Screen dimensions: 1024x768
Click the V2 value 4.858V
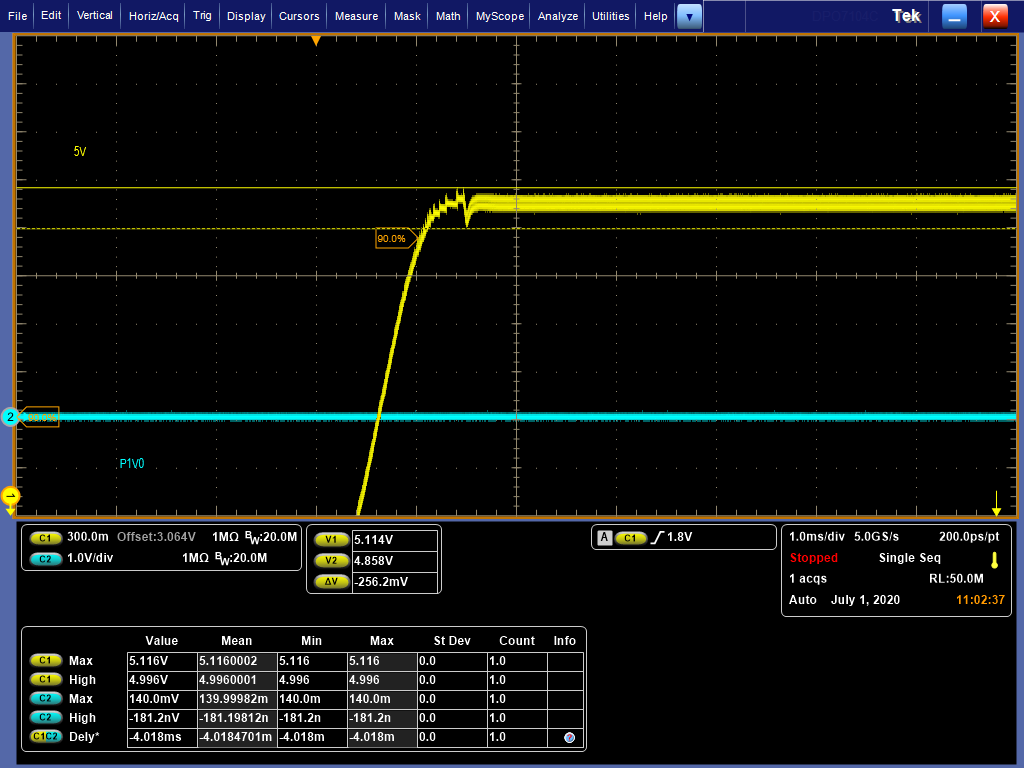394,561
